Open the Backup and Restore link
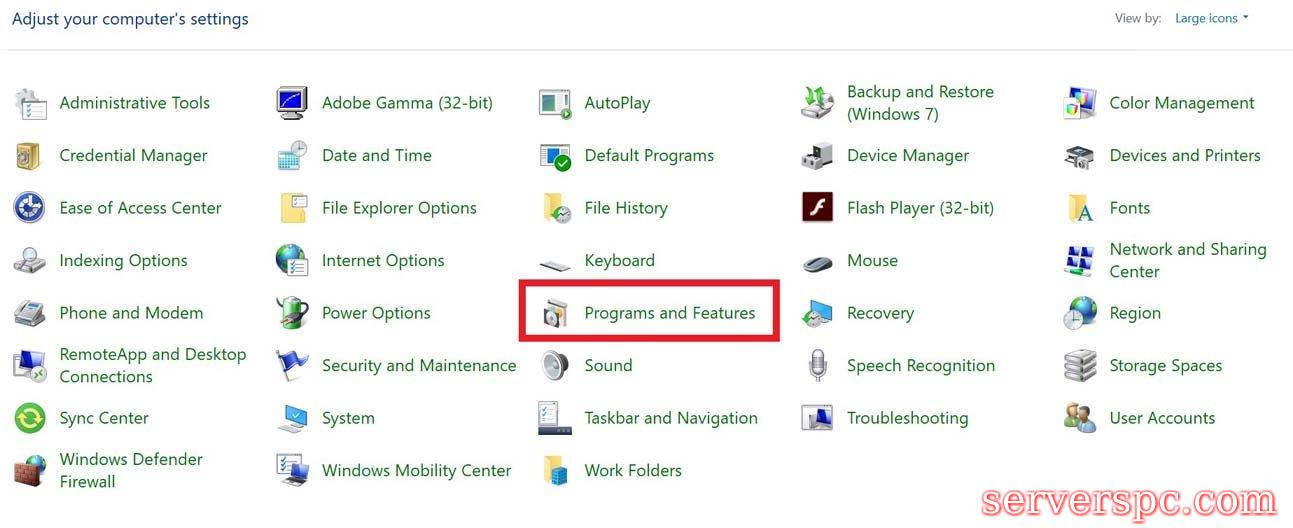Screen dimensions: 1293x528 [x=919, y=103]
